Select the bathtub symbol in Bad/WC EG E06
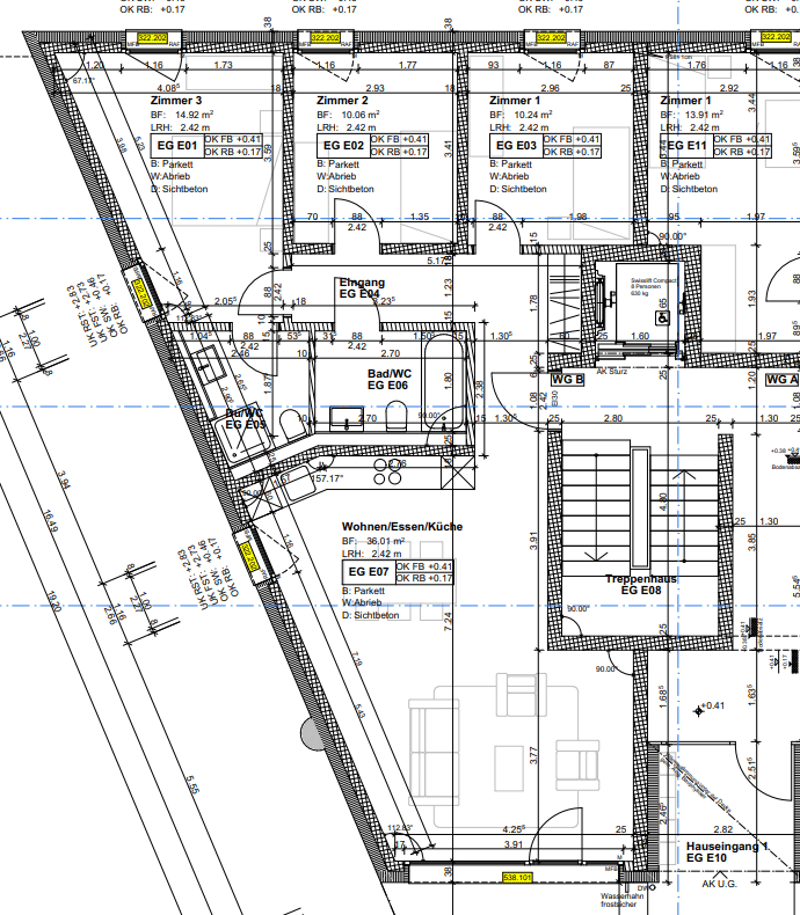 pos(443,383)
